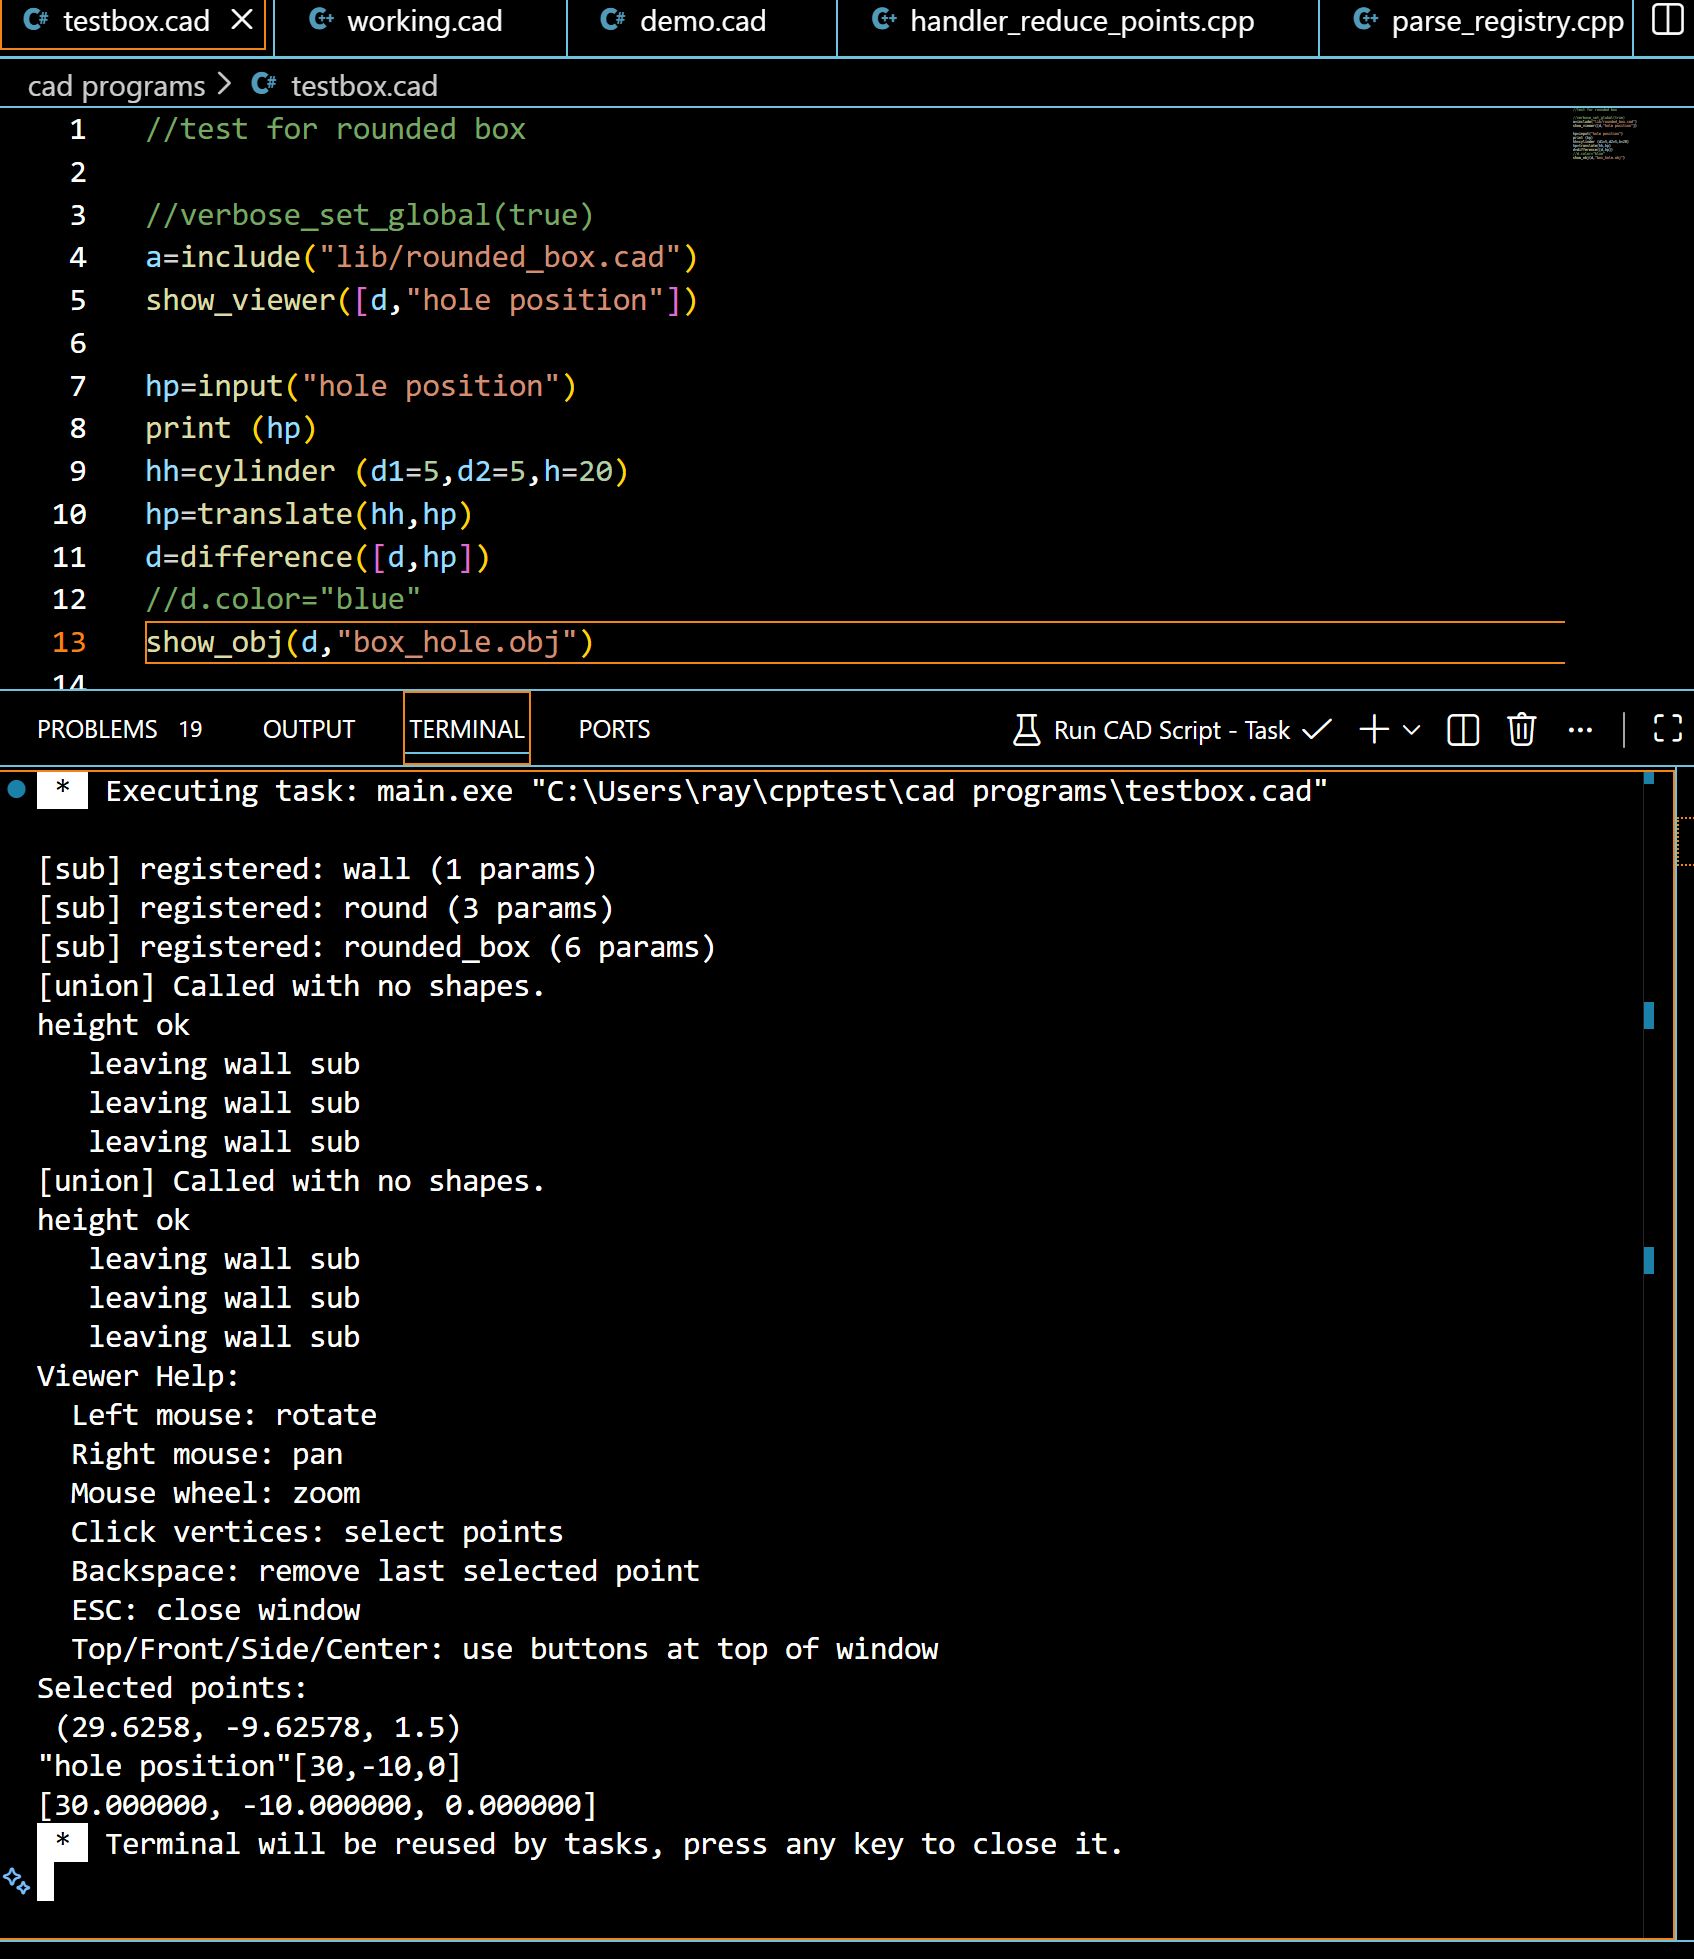Screen dimensions: 1694x1959
Task: Switch to the working.cad editor tab
Action: [x=423, y=22]
